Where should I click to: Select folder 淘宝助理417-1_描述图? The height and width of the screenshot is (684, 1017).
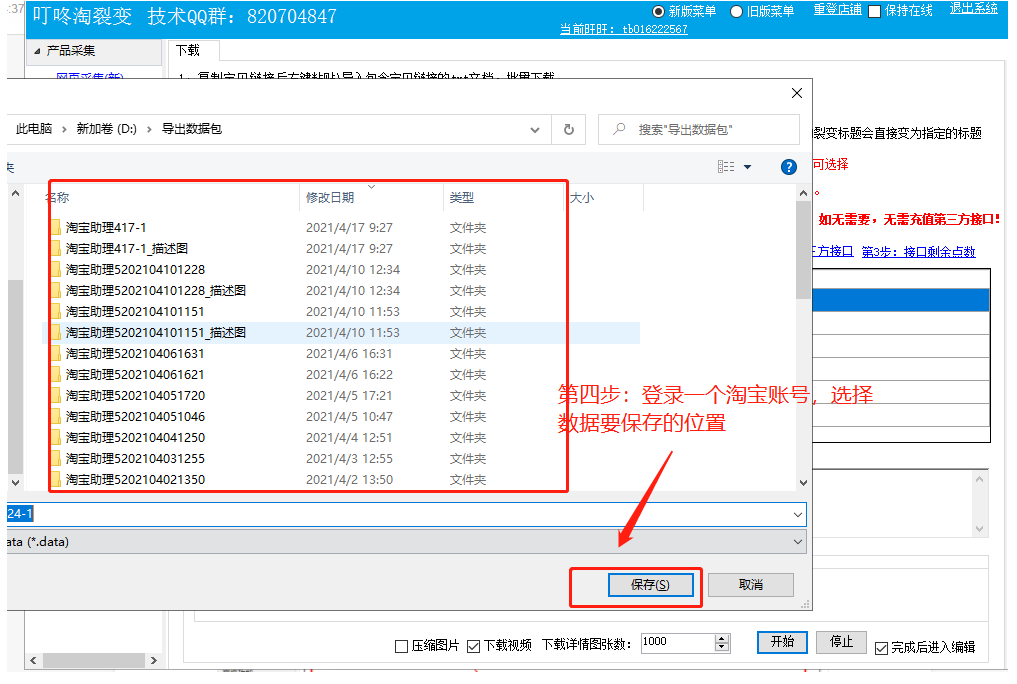[x=126, y=248]
